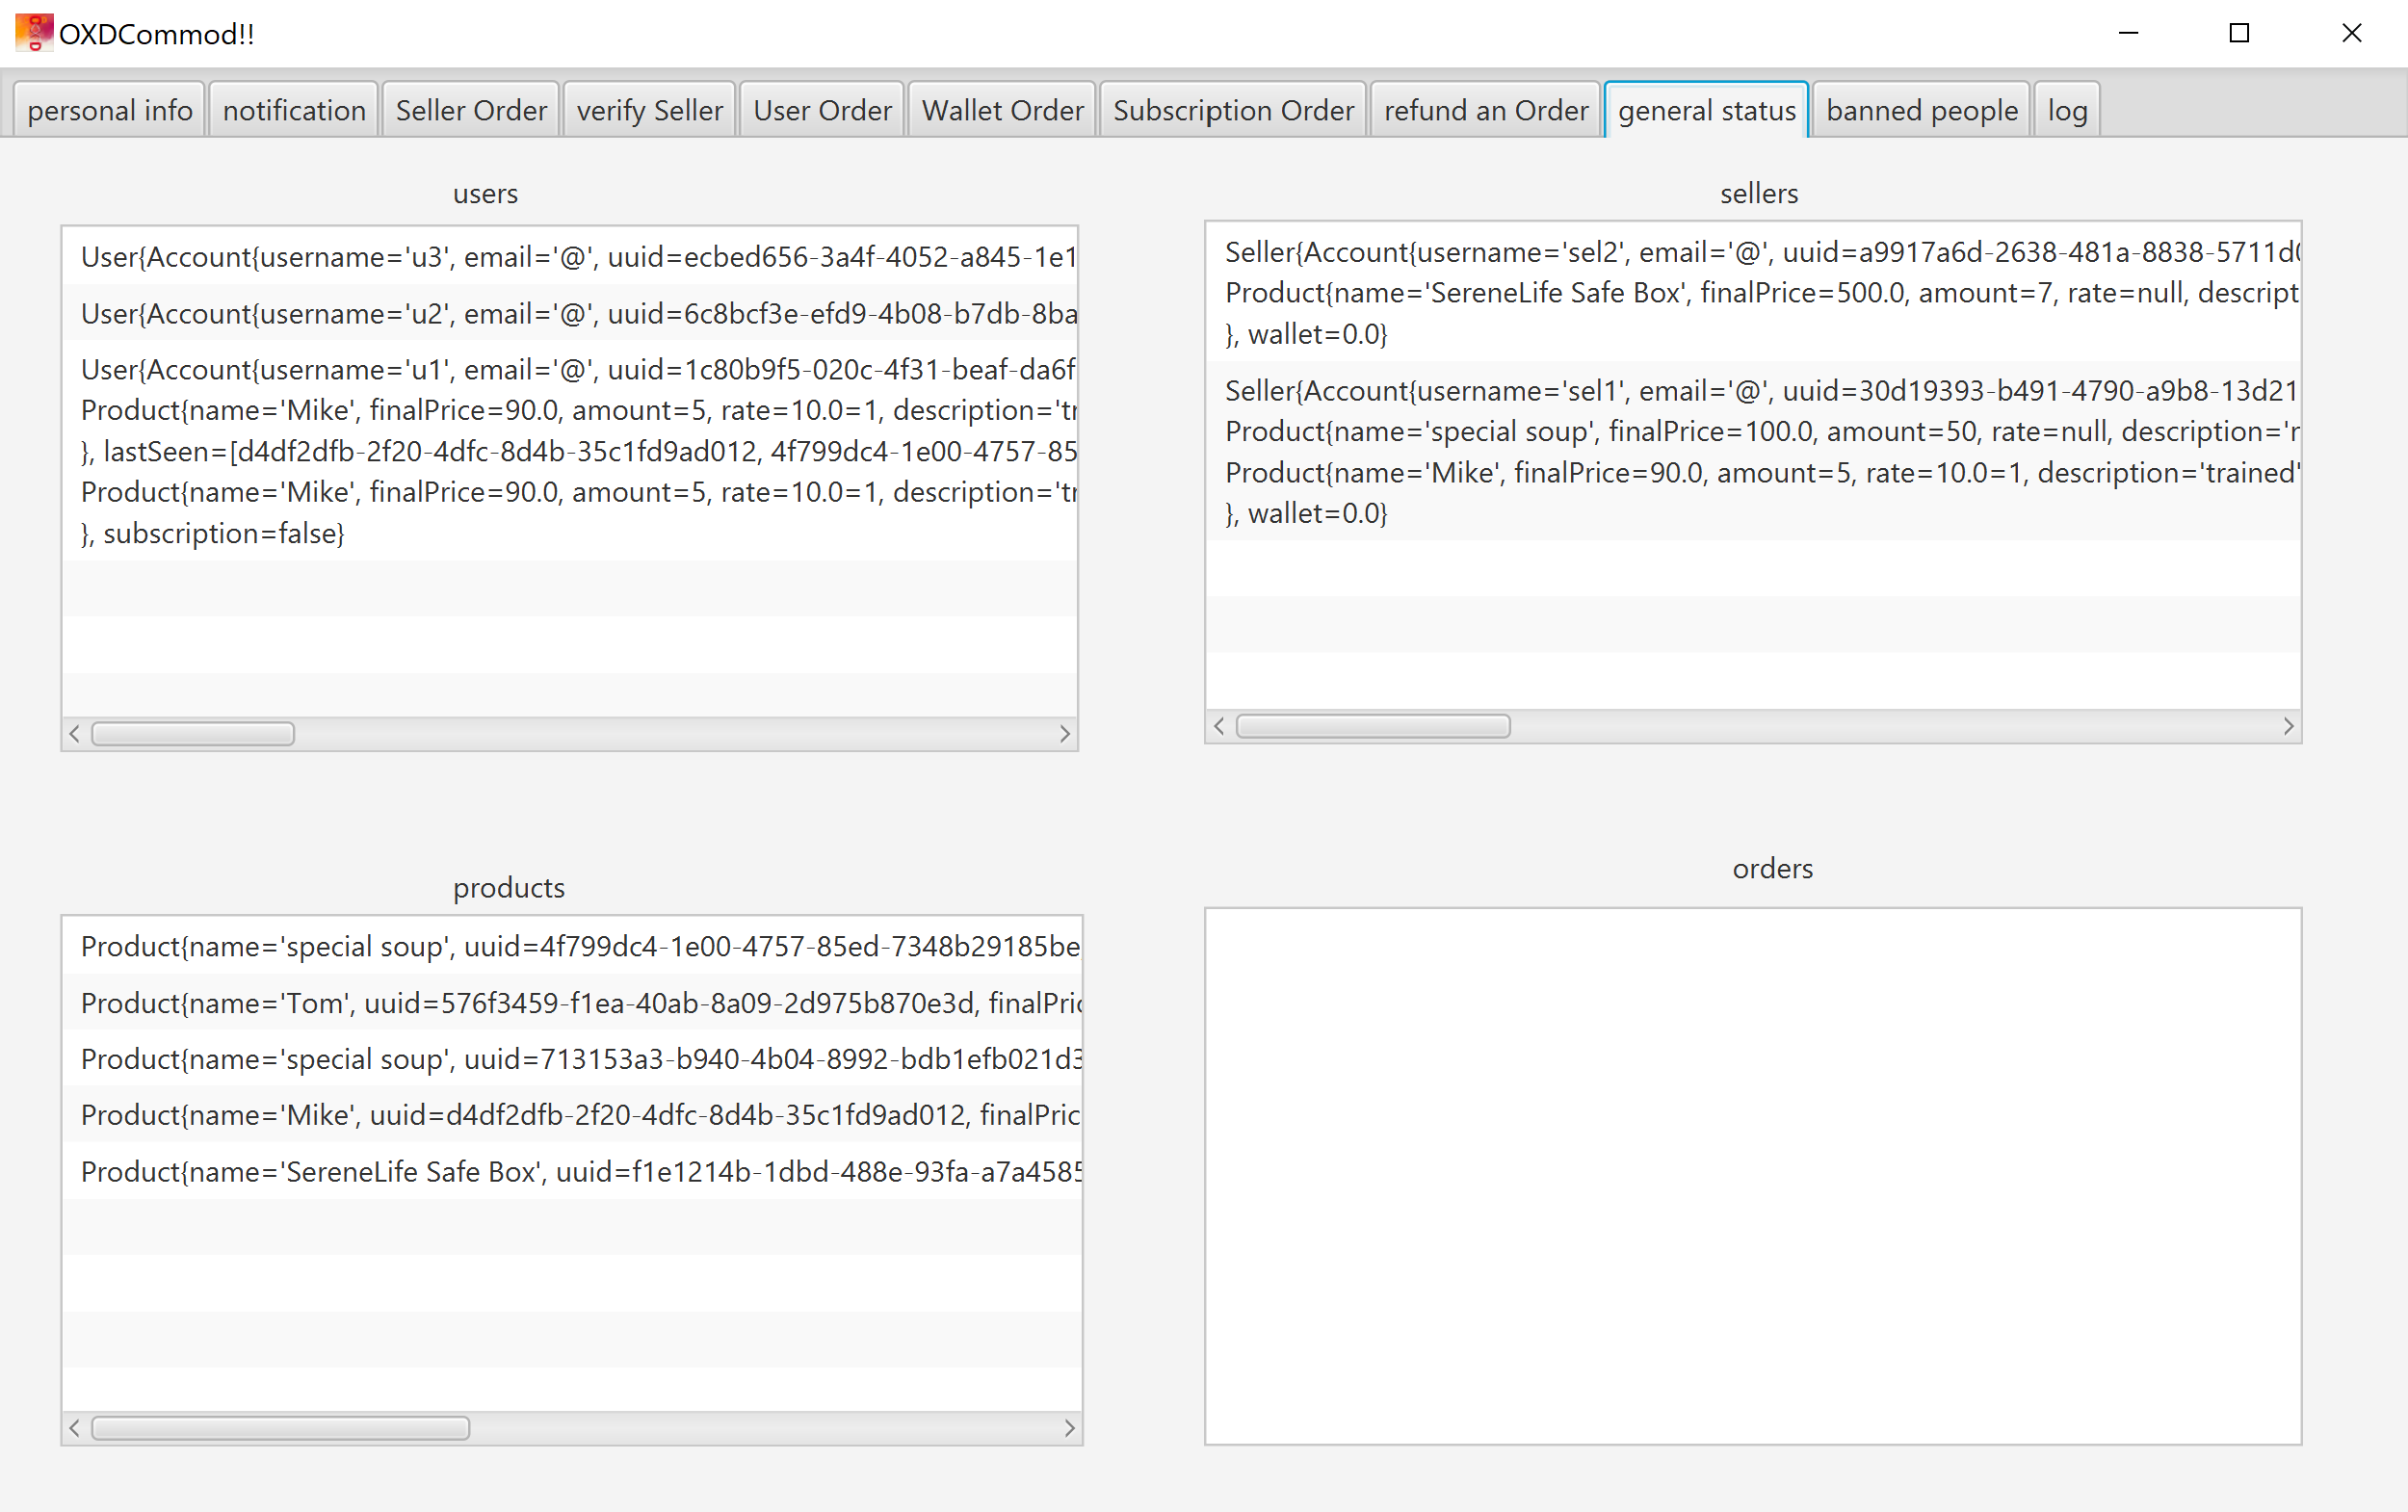Click right scroll arrow of products list

click(1069, 1429)
